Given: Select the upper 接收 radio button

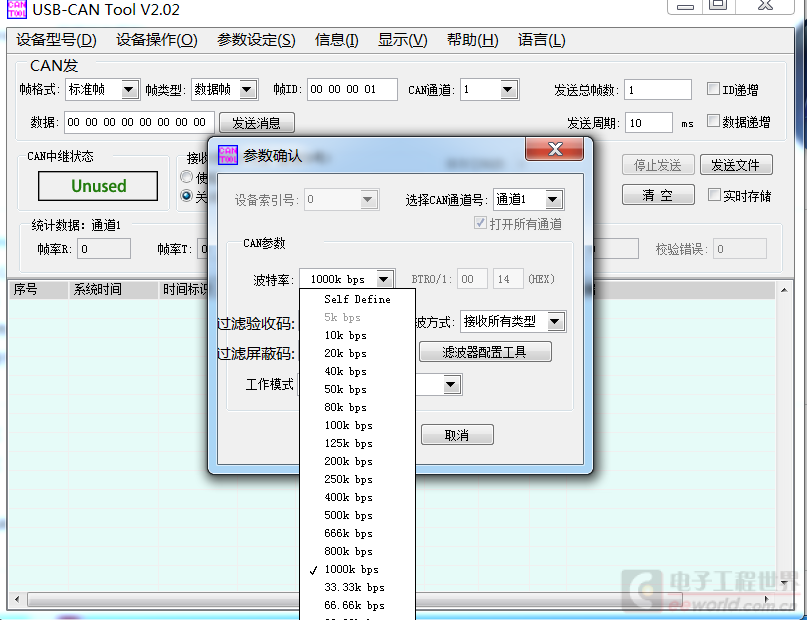Looking at the screenshot, I should pyautogui.click(x=187, y=176).
